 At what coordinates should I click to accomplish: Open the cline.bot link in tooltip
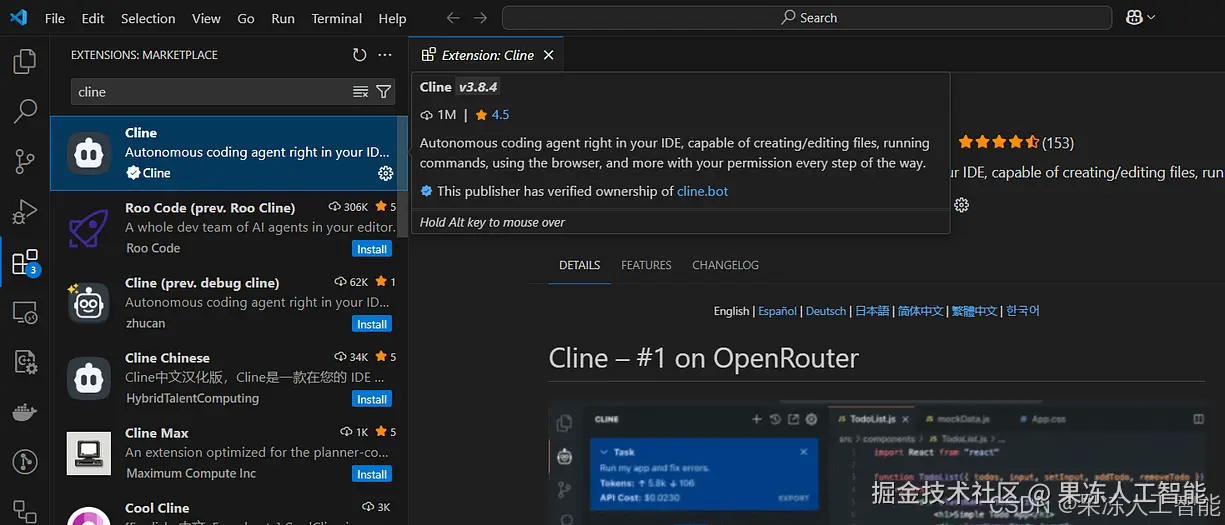(x=703, y=191)
